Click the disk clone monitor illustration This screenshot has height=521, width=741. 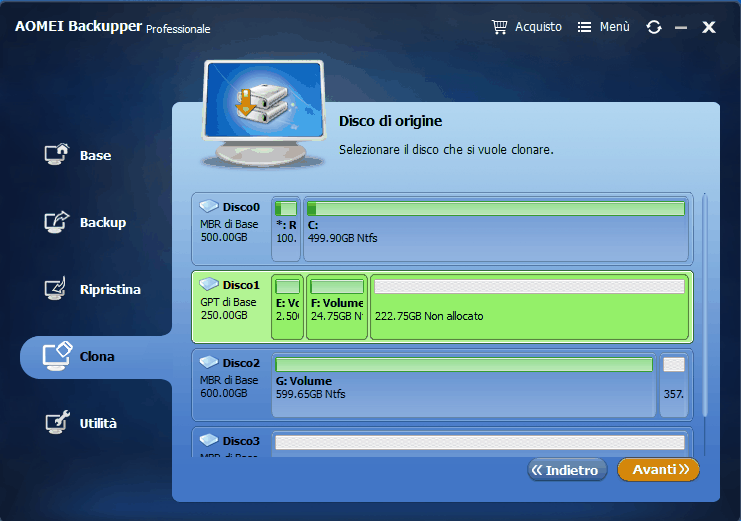pyautogui.click(x=264, y=114)
